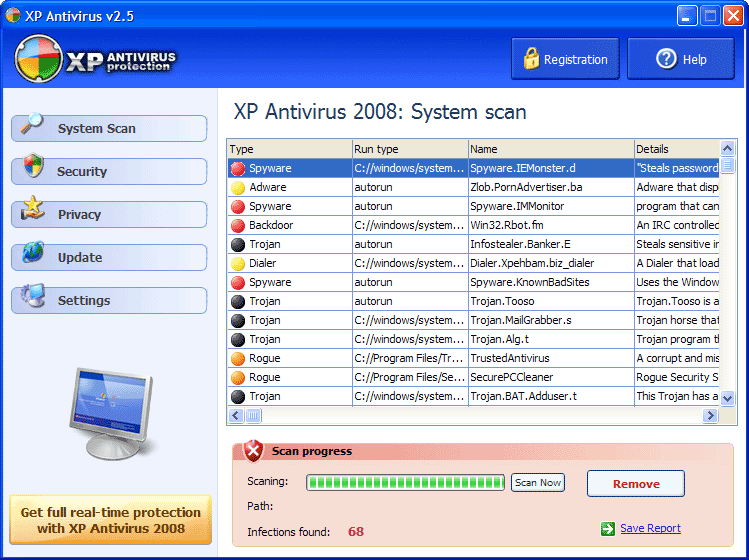Sort by the Name column header
This screenshot has width=749, height=560.
551,149
